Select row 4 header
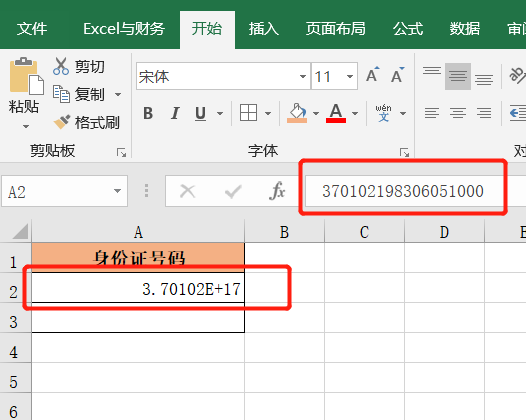526x420 pixels. tap(14, 348)
